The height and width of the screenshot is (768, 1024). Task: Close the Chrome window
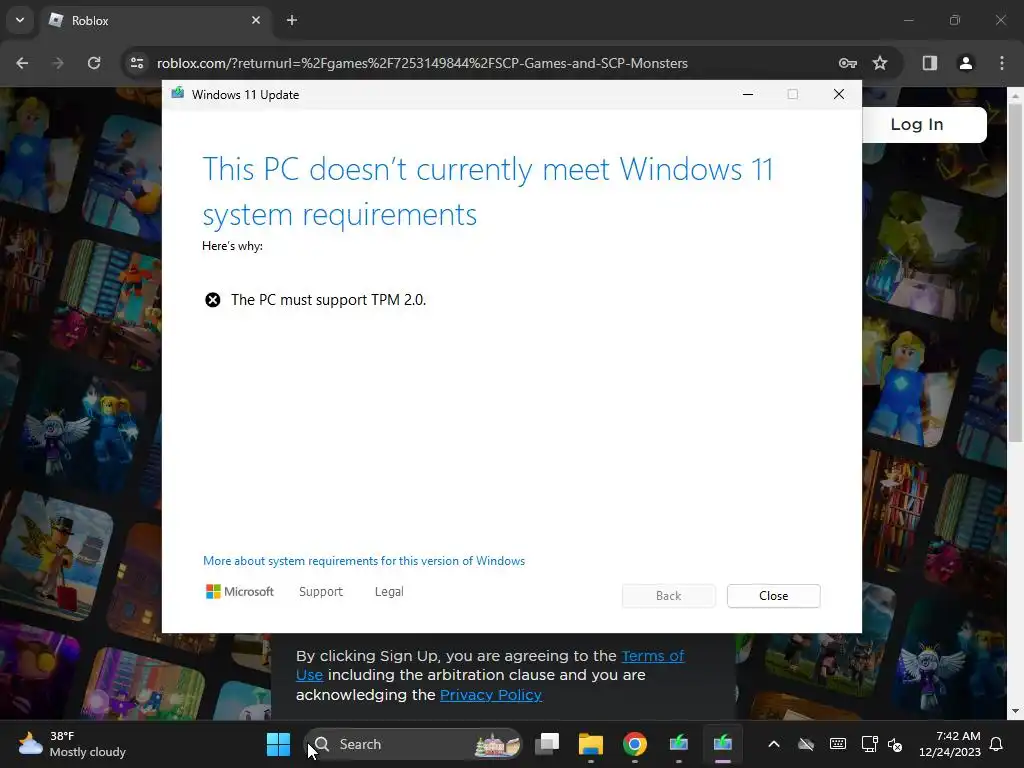[x=1000, y=20]
